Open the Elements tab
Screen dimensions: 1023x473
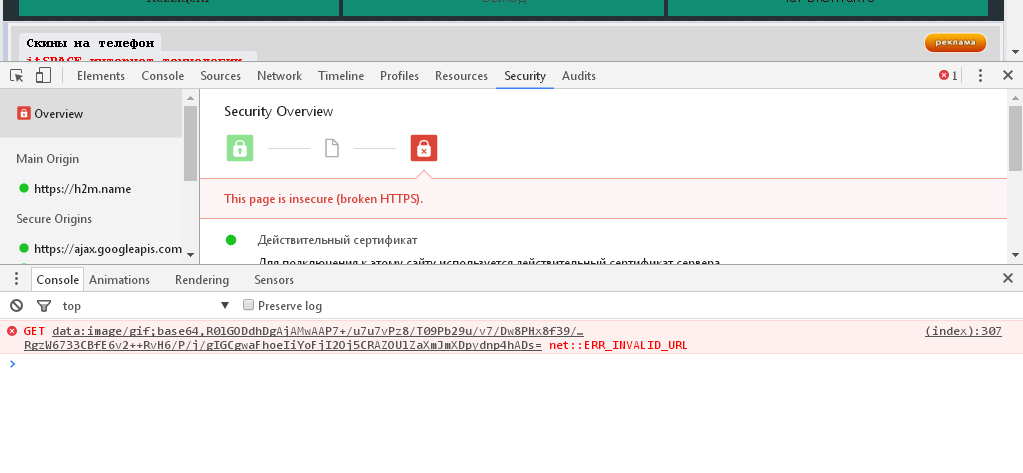point(100,76)
